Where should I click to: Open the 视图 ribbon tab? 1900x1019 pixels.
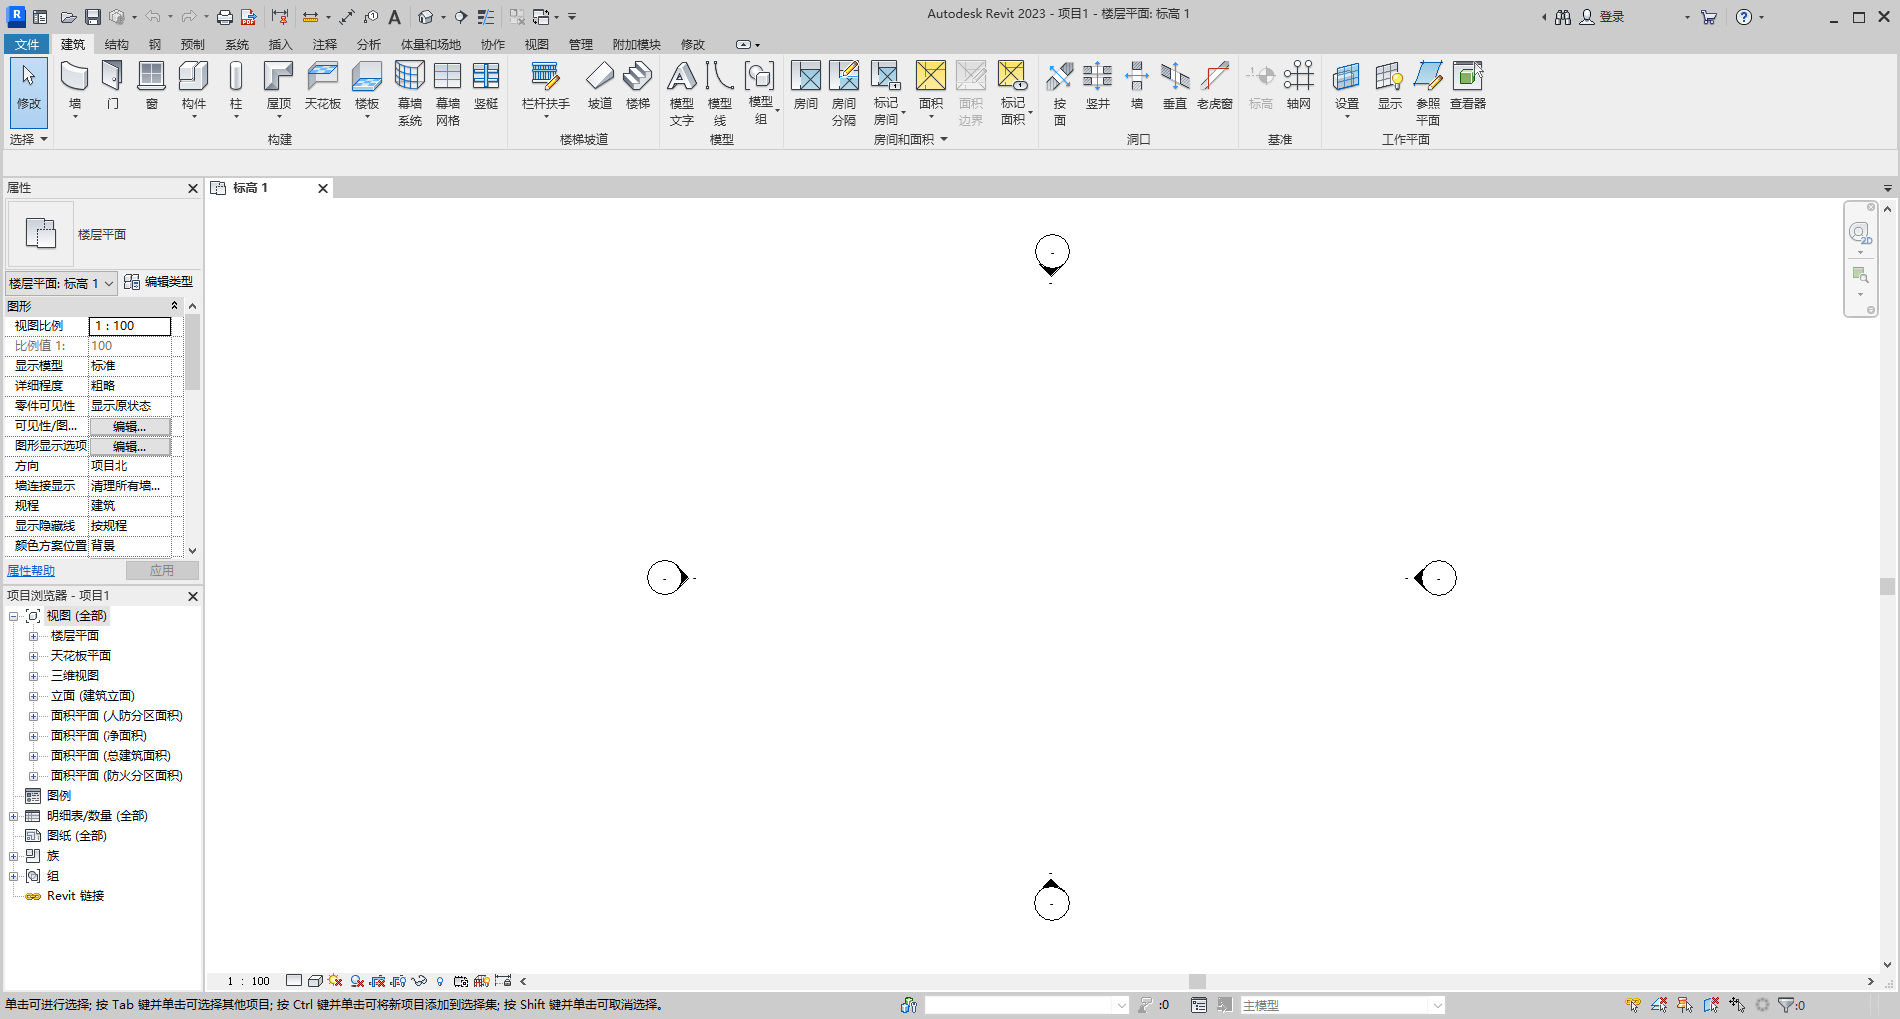pyautogui.click(x=536, y=44)
